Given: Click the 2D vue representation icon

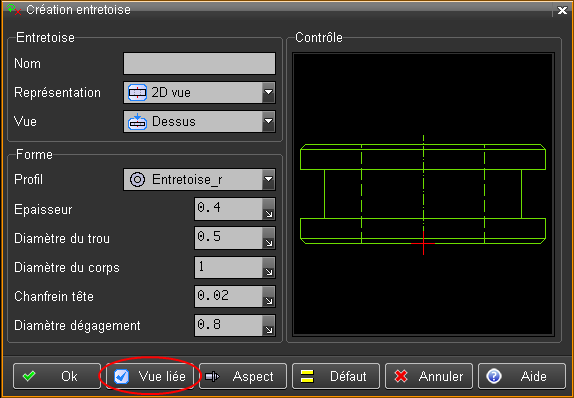Looking at the screenshot, I should click(x=137, y=93).
